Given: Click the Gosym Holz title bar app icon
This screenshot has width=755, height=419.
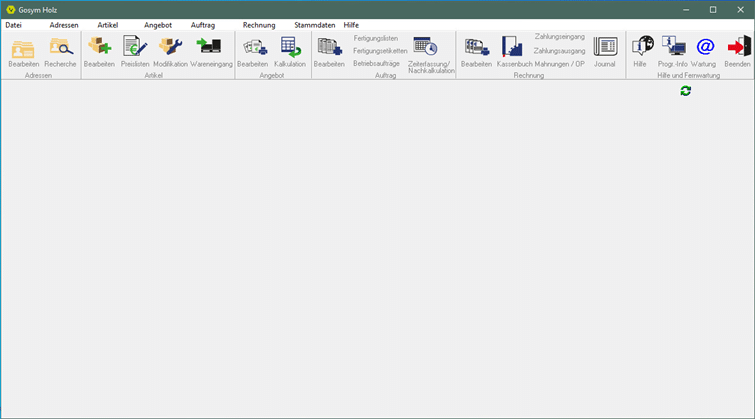Looking at the screenshot, I should tap(11, 10).
